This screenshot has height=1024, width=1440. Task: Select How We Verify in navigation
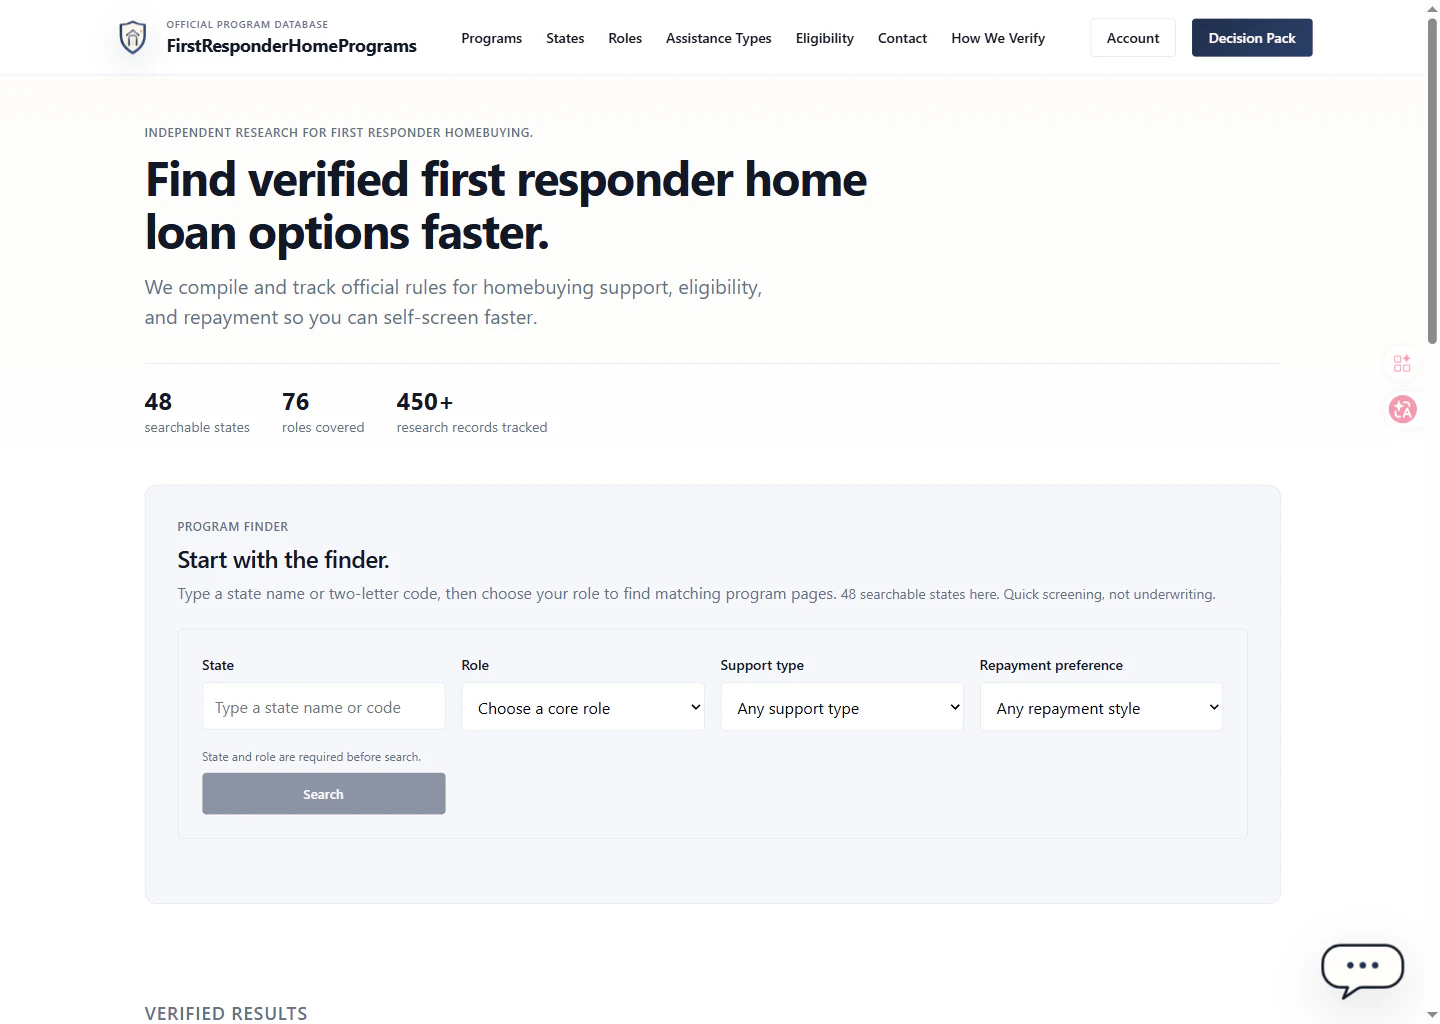997,38
